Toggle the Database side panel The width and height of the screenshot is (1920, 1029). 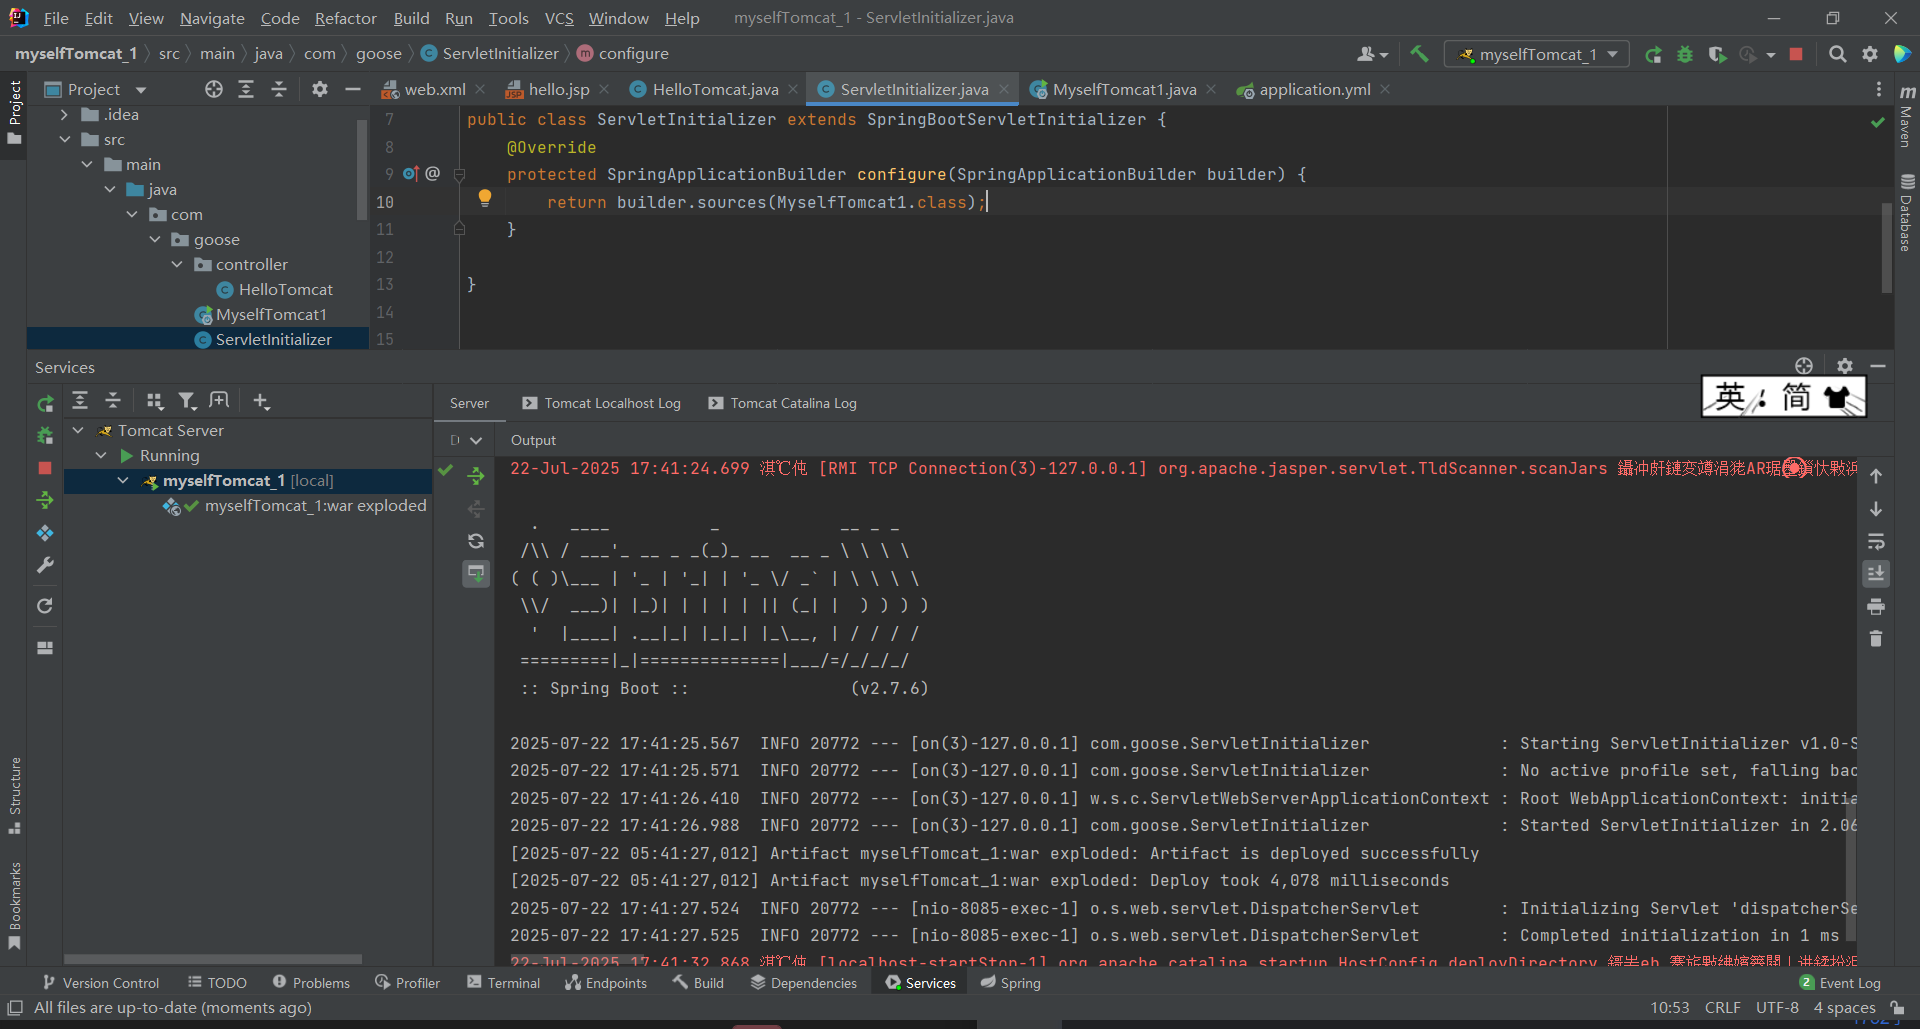(1907, 212)
